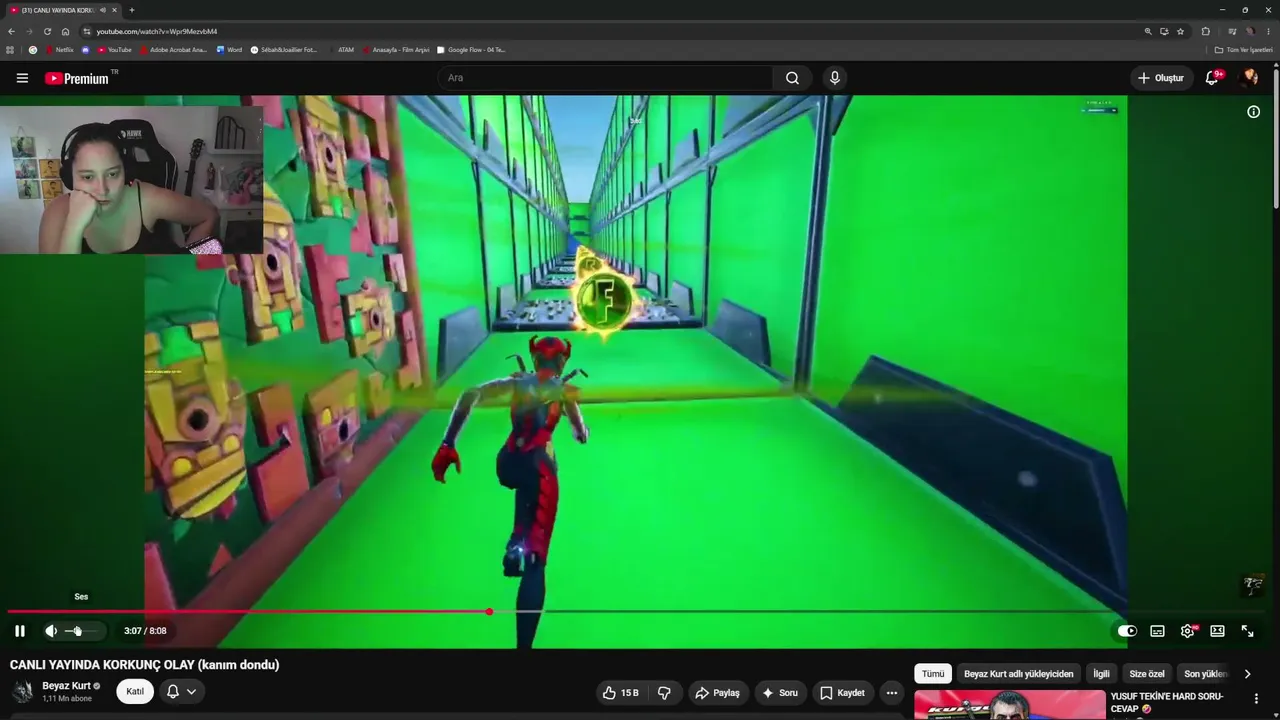Open player settings gear
The width and height of the screenshot is (1280, 720).
click(1188, 631)
